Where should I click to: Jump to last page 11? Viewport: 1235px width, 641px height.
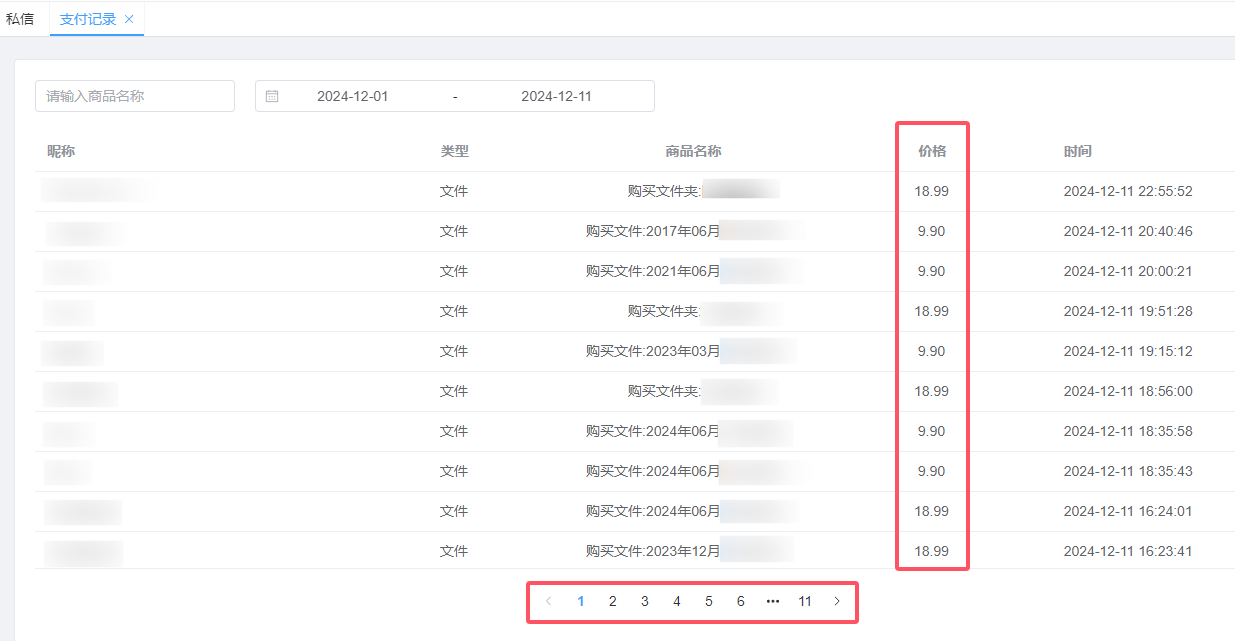[805, 601]
